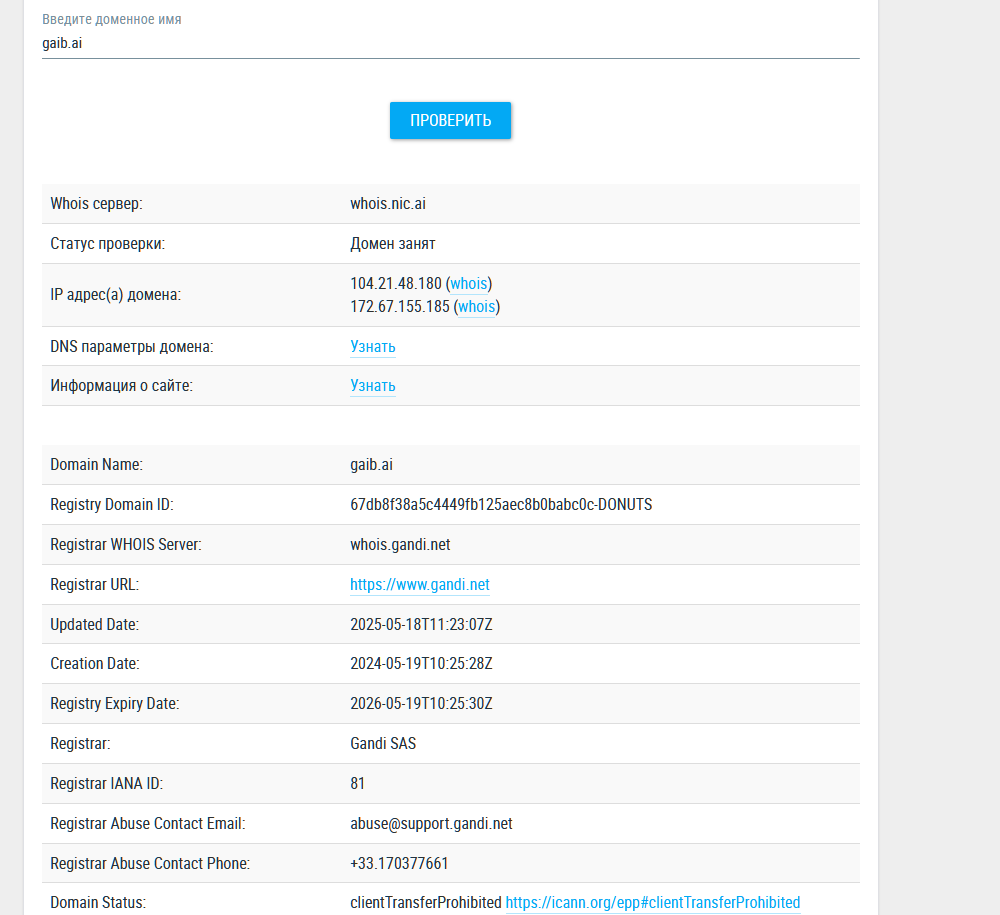Click Узнать next to DNS параметры домена
The image size is (1000, 915).
tap(372, 347)
